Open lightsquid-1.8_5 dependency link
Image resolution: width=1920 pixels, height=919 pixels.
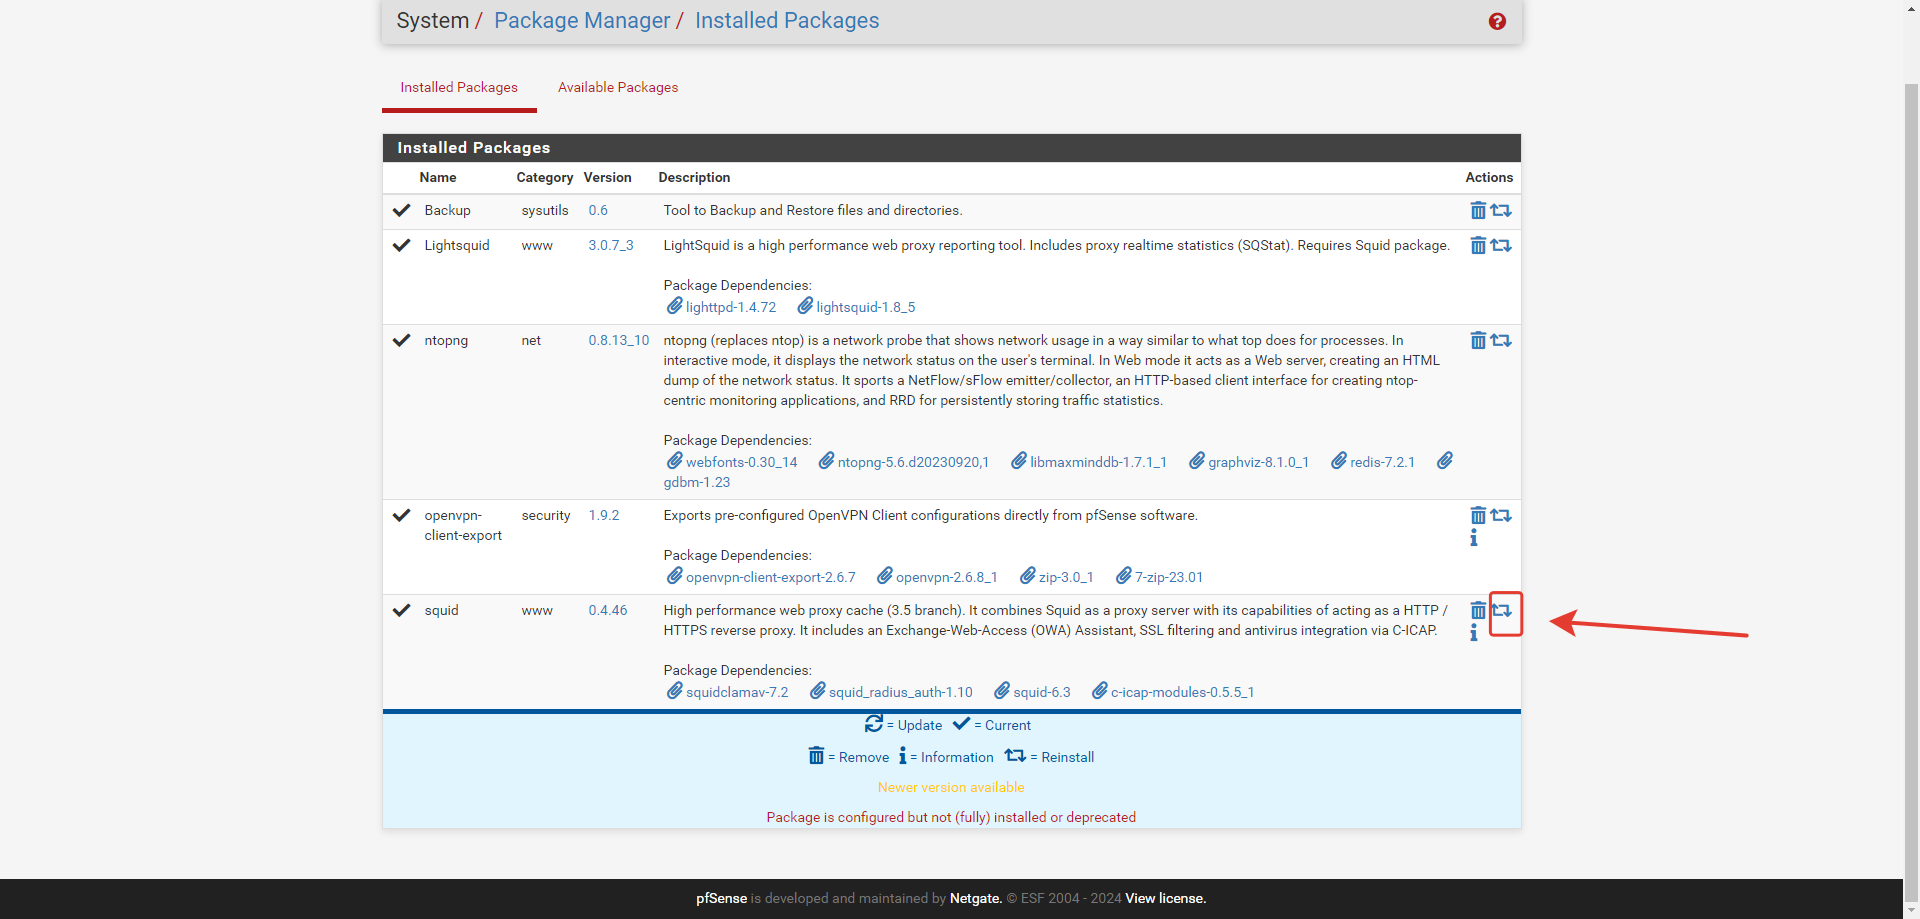pos(866,307)
